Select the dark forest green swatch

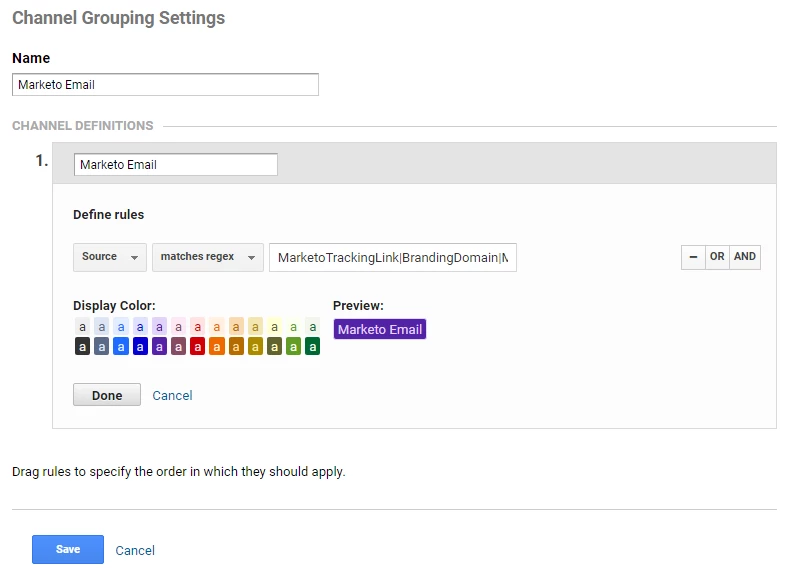(x=312, y=347)
